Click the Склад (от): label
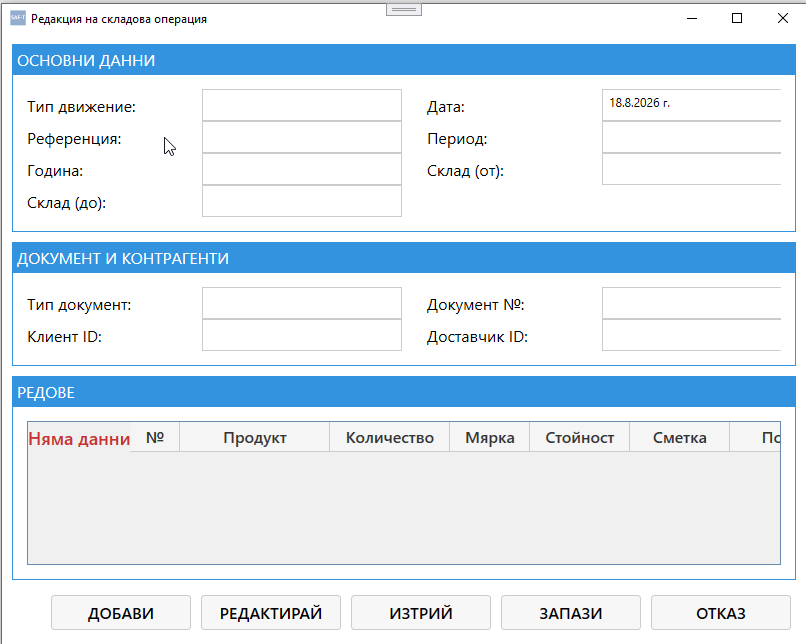 465,171
